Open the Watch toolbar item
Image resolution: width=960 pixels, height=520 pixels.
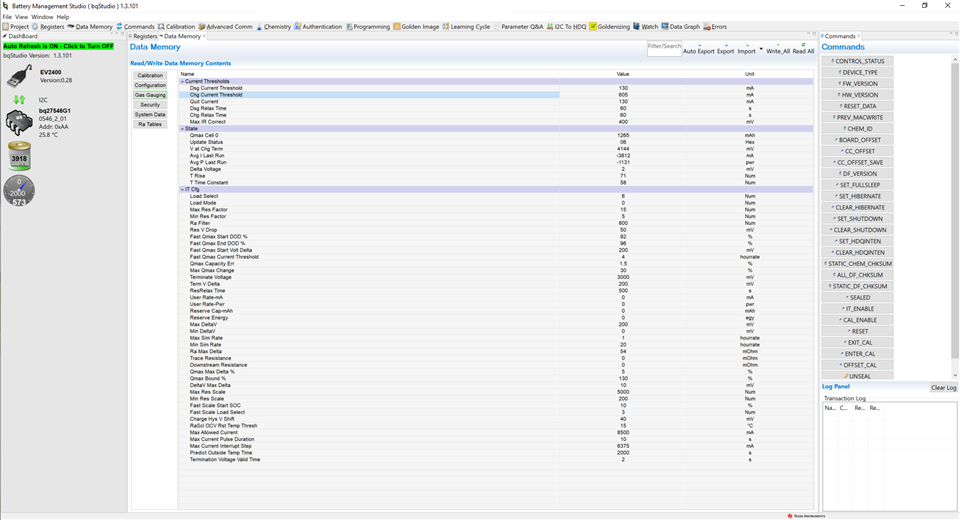click(645, 26)
